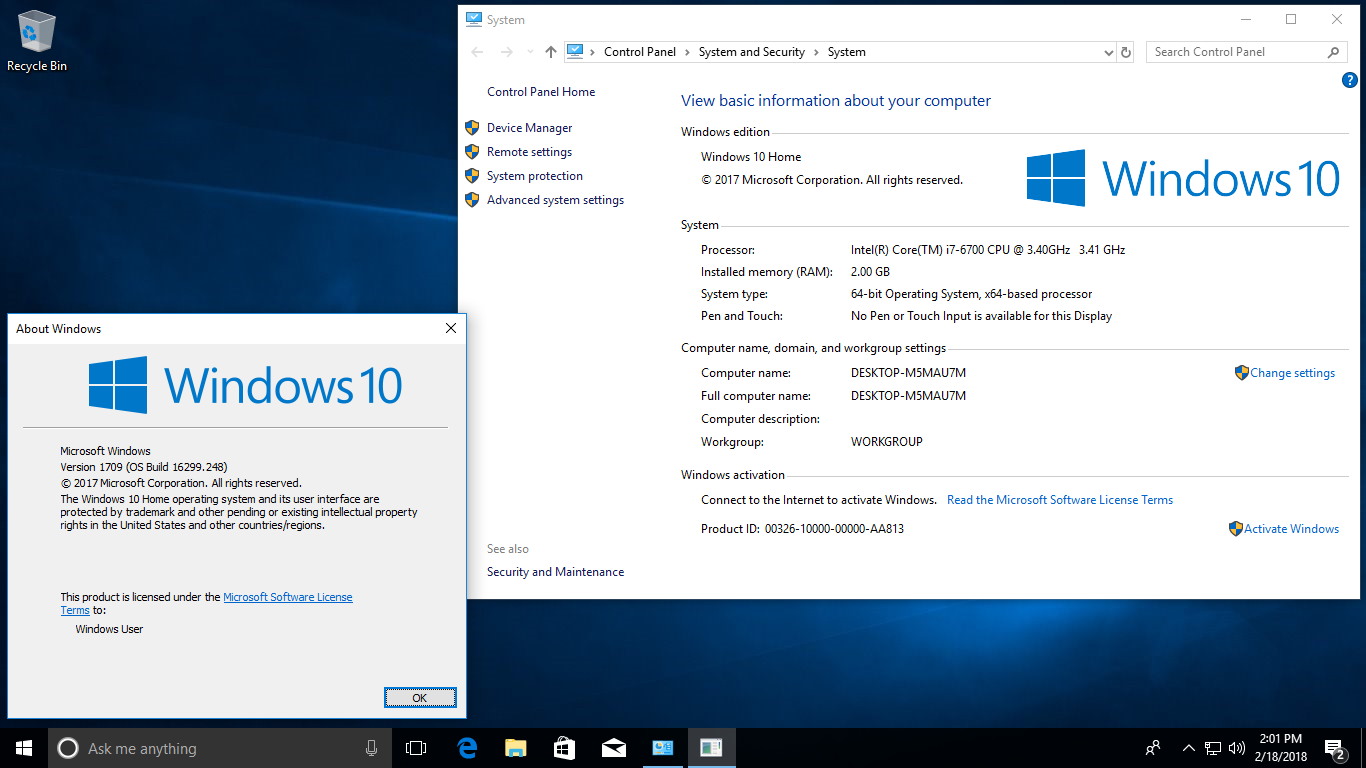Click the Activate Windows link
This screenshot has width=1366, height=768.
point(1291,529)
